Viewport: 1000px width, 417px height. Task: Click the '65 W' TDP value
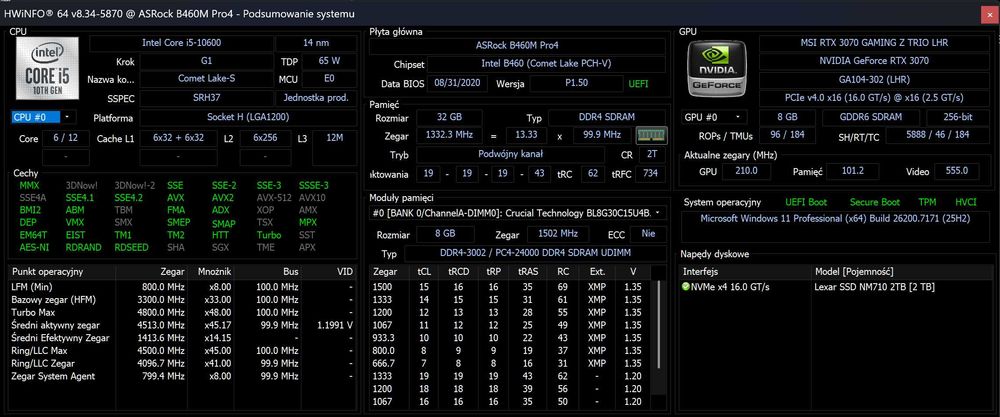(x=329, y=61)
